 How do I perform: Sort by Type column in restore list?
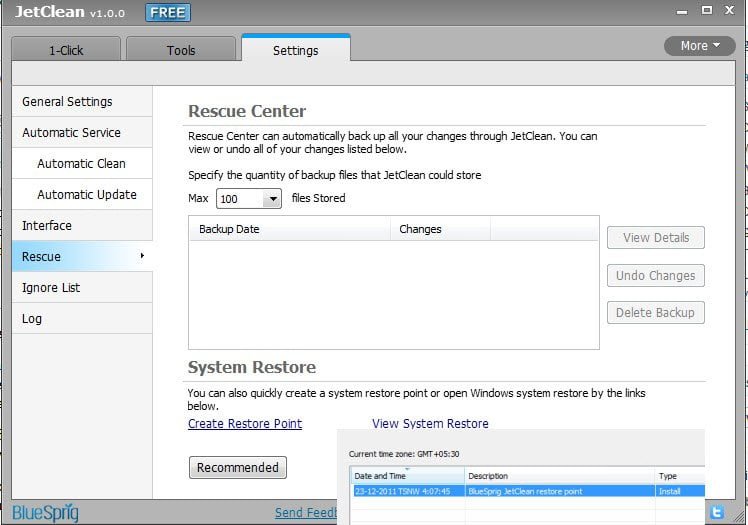(680, 476)
